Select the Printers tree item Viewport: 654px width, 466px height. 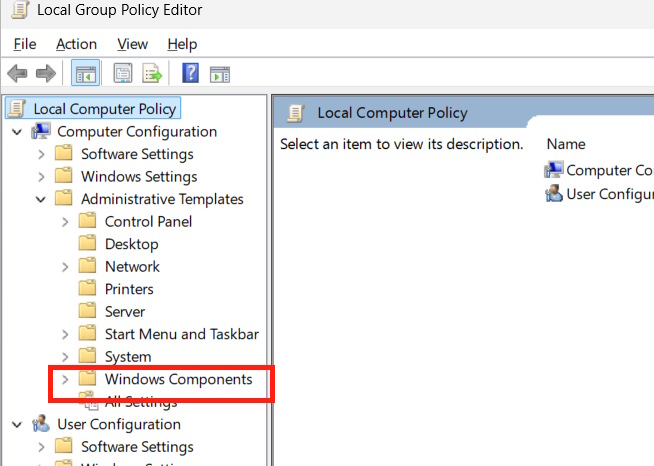click(129, 289)
